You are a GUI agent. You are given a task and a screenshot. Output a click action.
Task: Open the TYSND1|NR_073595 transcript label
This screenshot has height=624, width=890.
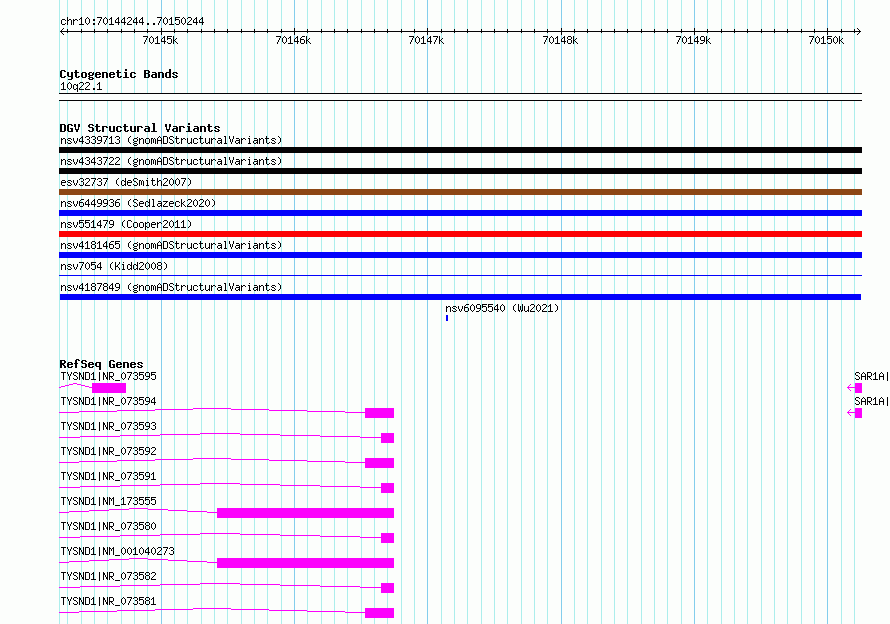108,376
